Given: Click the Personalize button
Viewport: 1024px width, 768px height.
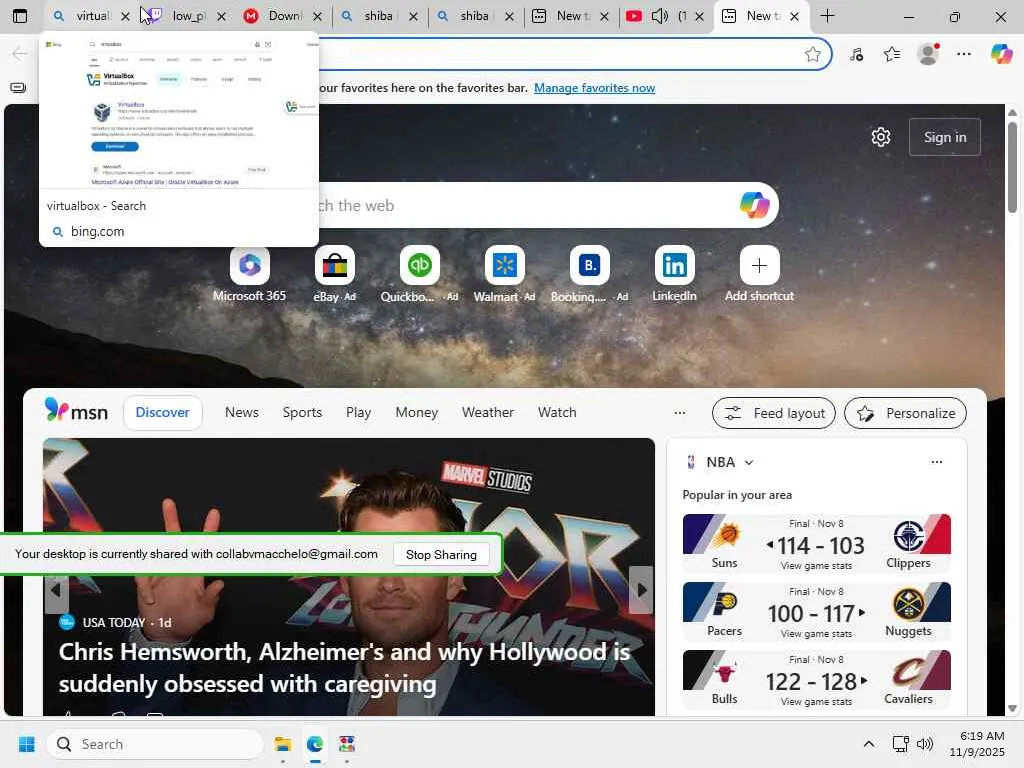Looking at the screenshot, I should (905, 413).
